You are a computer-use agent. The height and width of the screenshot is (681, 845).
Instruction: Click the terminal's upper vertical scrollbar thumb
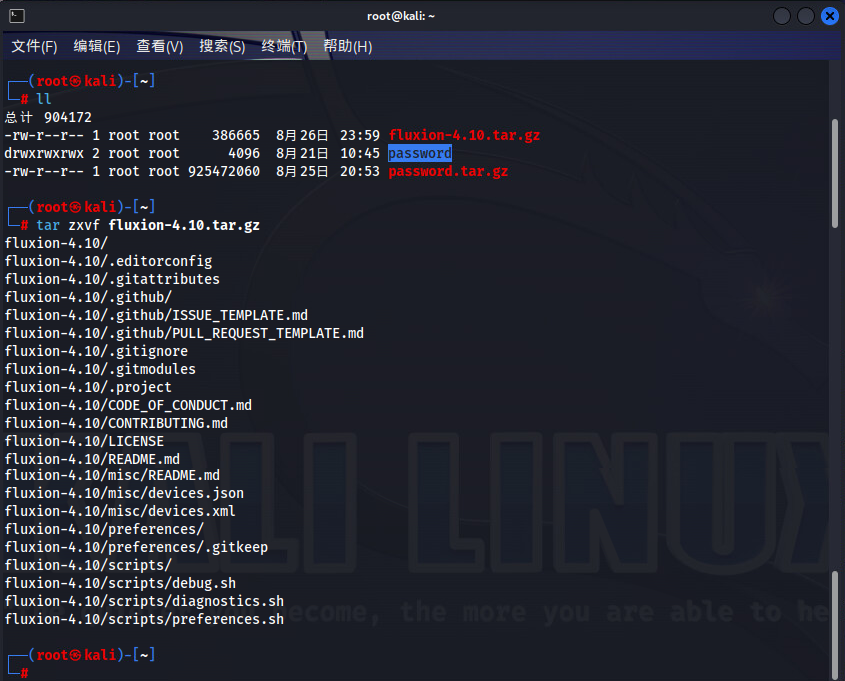835,173
